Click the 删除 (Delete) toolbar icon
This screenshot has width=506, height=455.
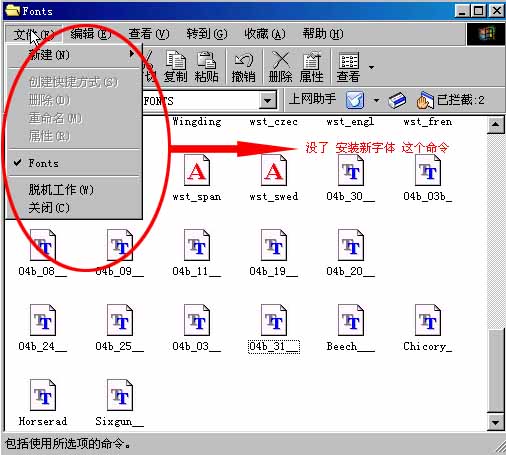pyautogui.click(x=280, y=66)
